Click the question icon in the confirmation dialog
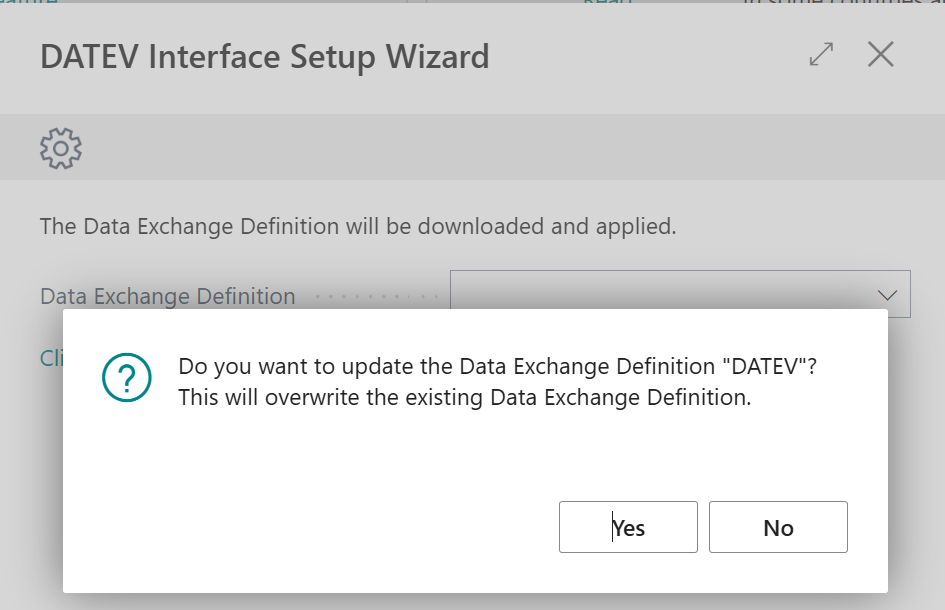This screenshot has width=945, height=610. coord(125,378)
